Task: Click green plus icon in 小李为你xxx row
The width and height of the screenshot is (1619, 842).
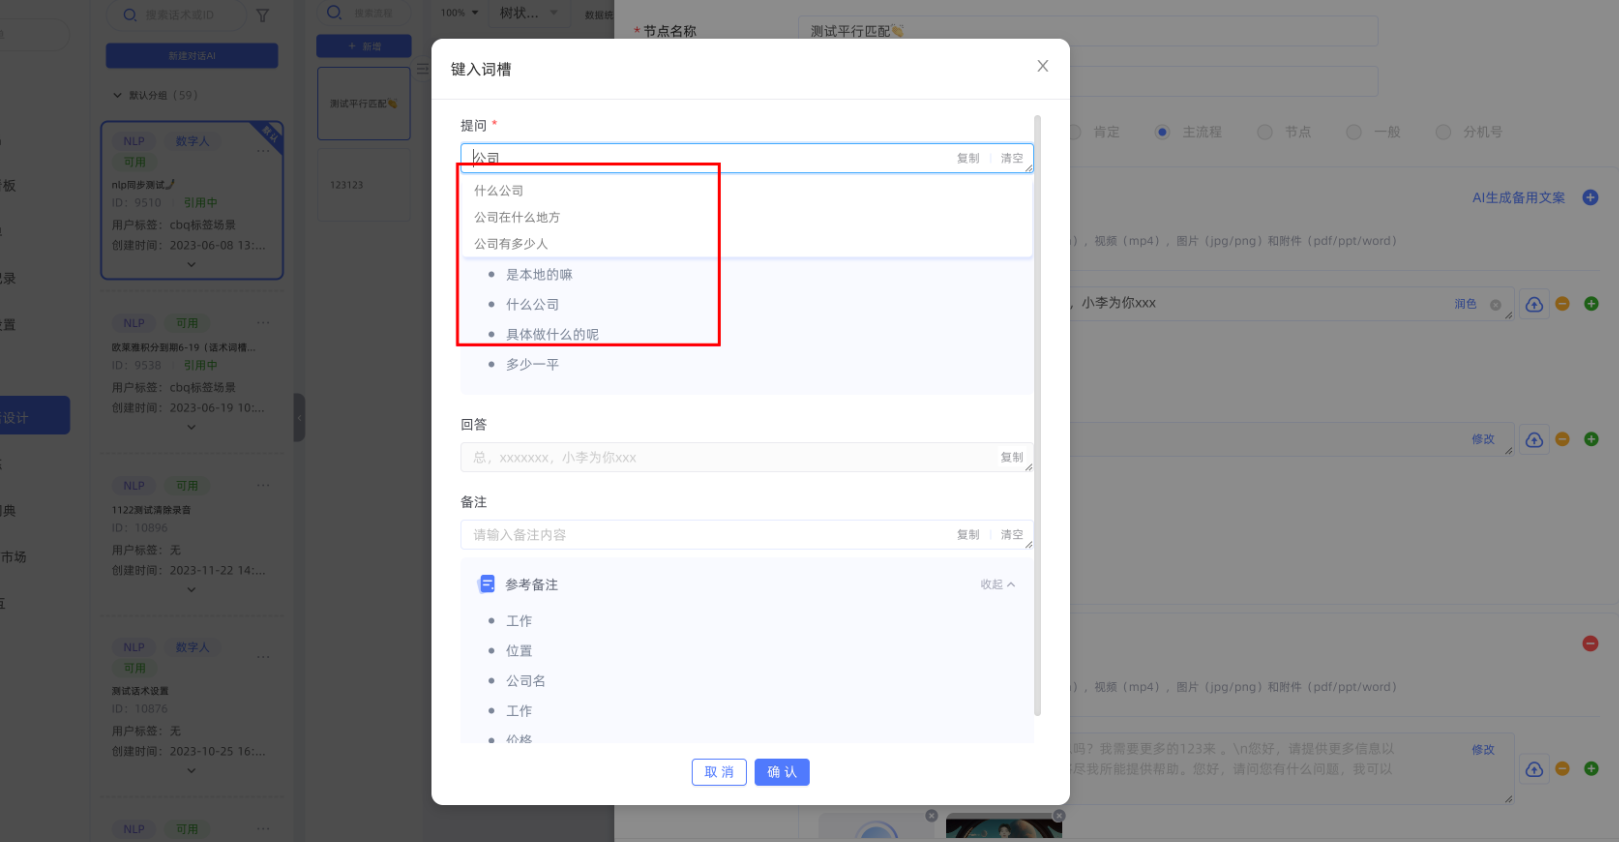Action: (x=1591, y=304)
